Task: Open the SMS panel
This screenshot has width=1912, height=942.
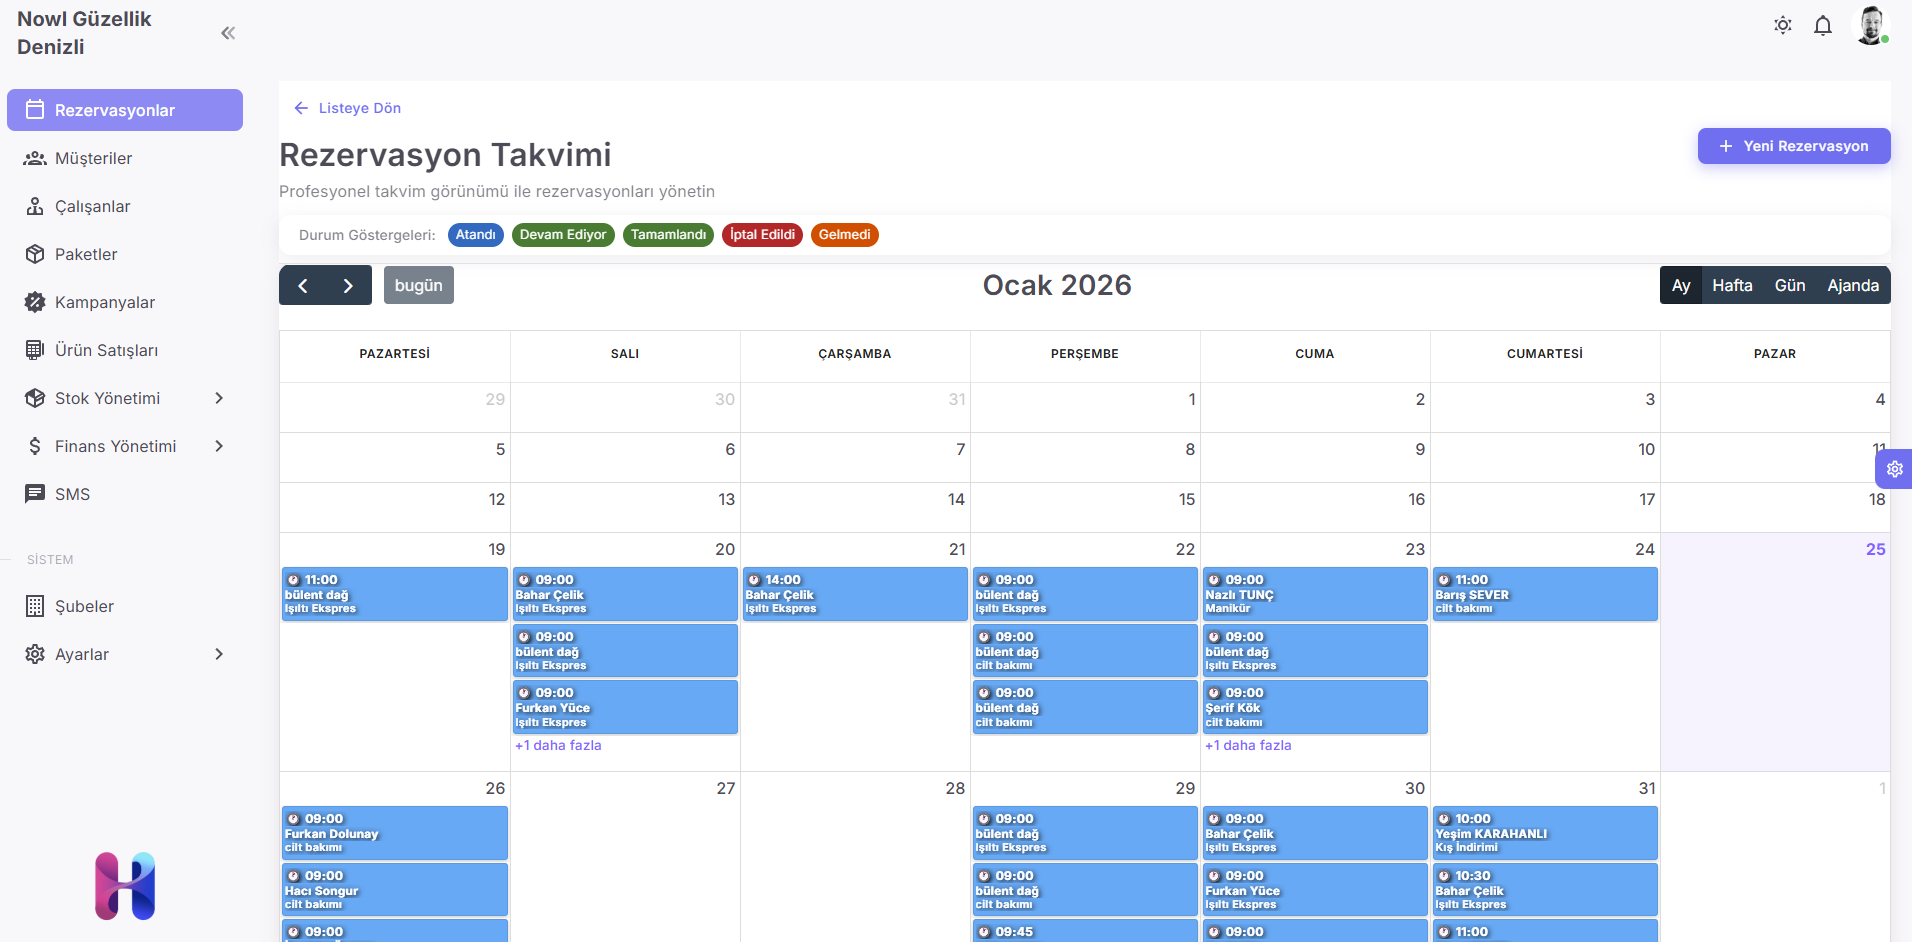Action: point(72,494)
